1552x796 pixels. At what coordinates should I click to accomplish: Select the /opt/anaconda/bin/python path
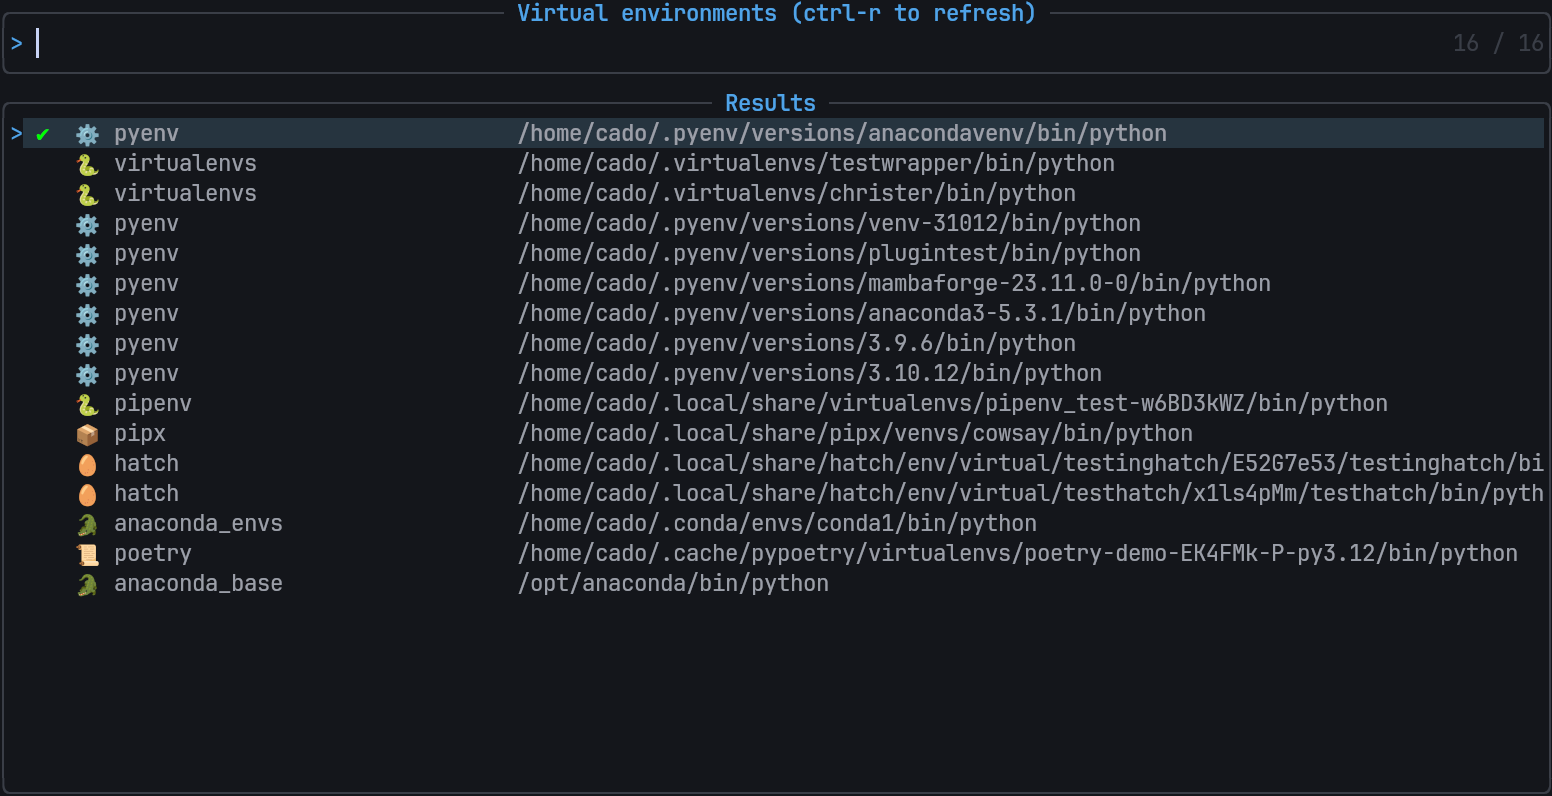(673, 584)
